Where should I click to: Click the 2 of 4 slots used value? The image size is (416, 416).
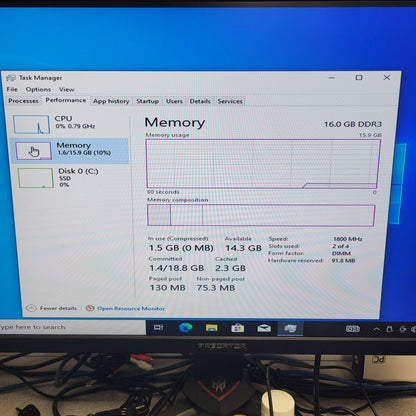pos(340,246)
